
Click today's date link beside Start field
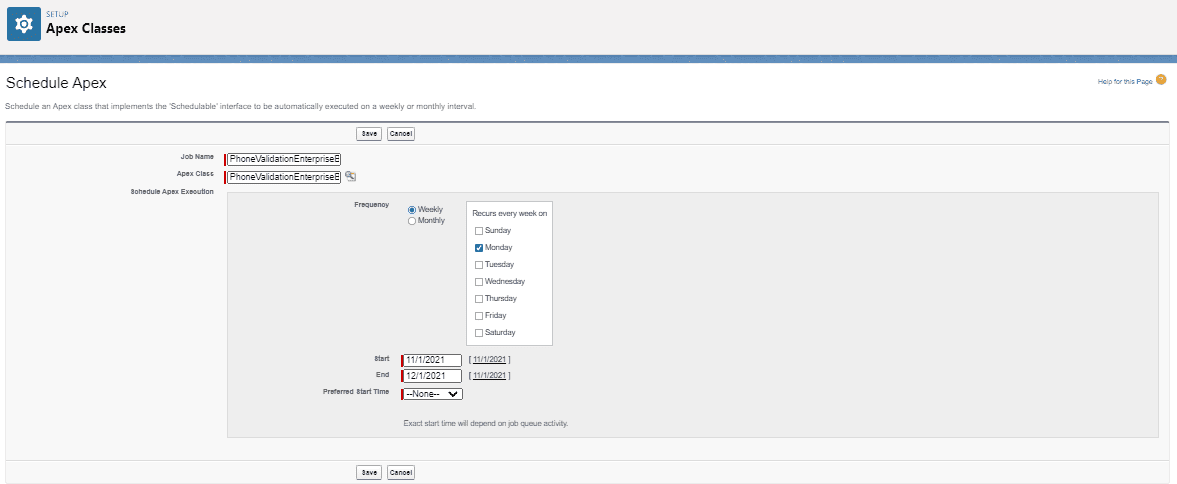pyautogui.click(x=490, y=360)
